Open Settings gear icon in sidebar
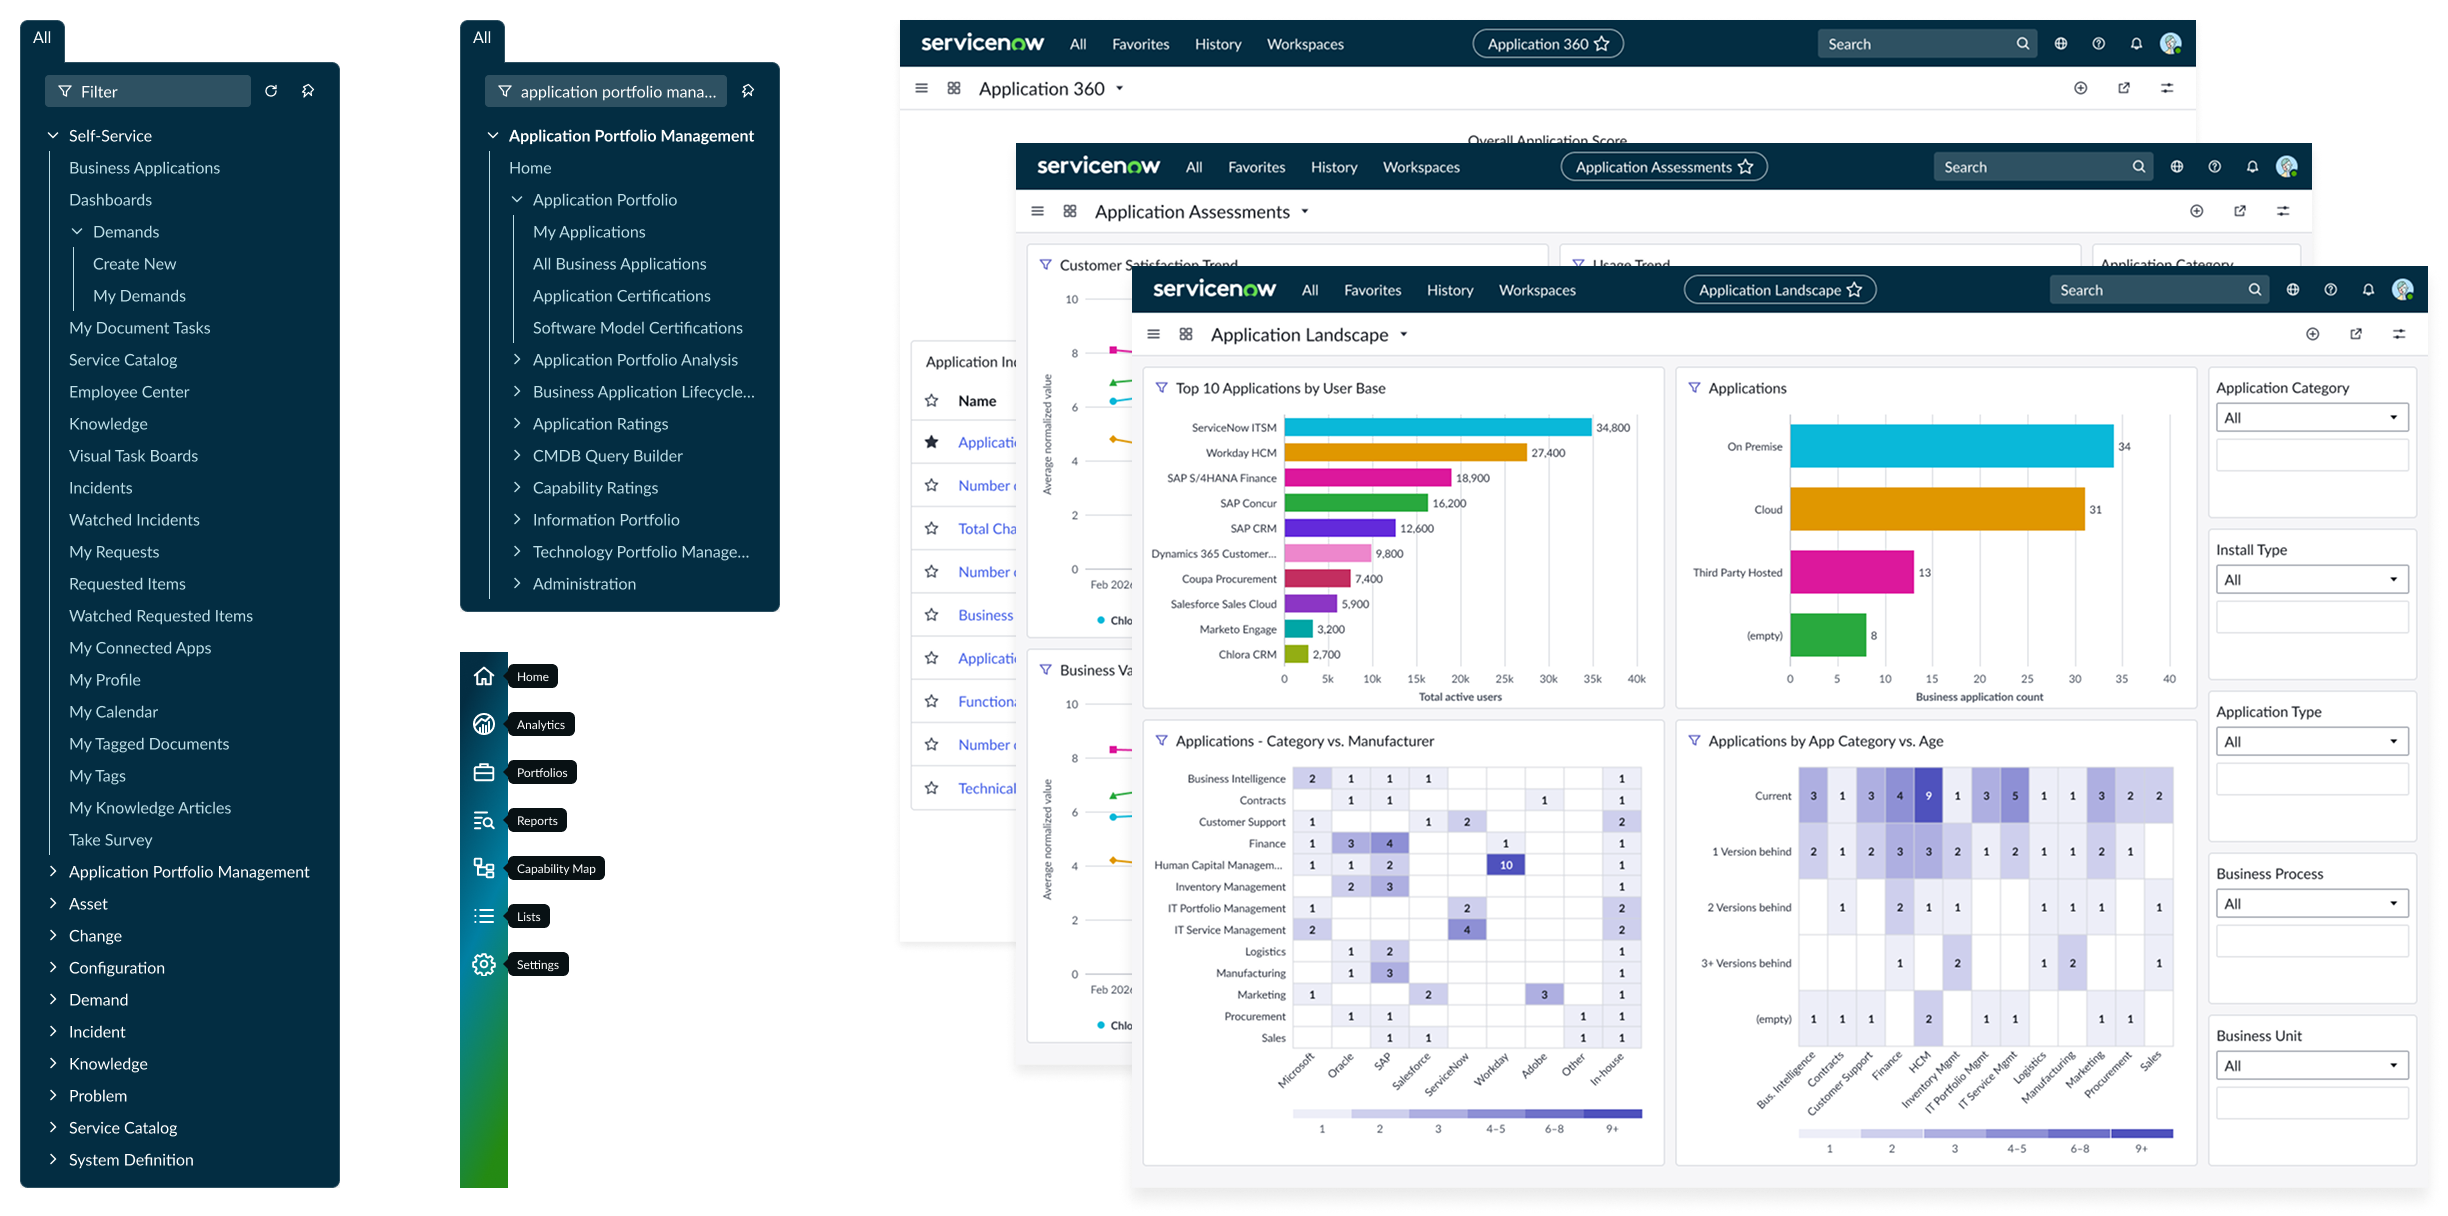 [x=484, y=964]
